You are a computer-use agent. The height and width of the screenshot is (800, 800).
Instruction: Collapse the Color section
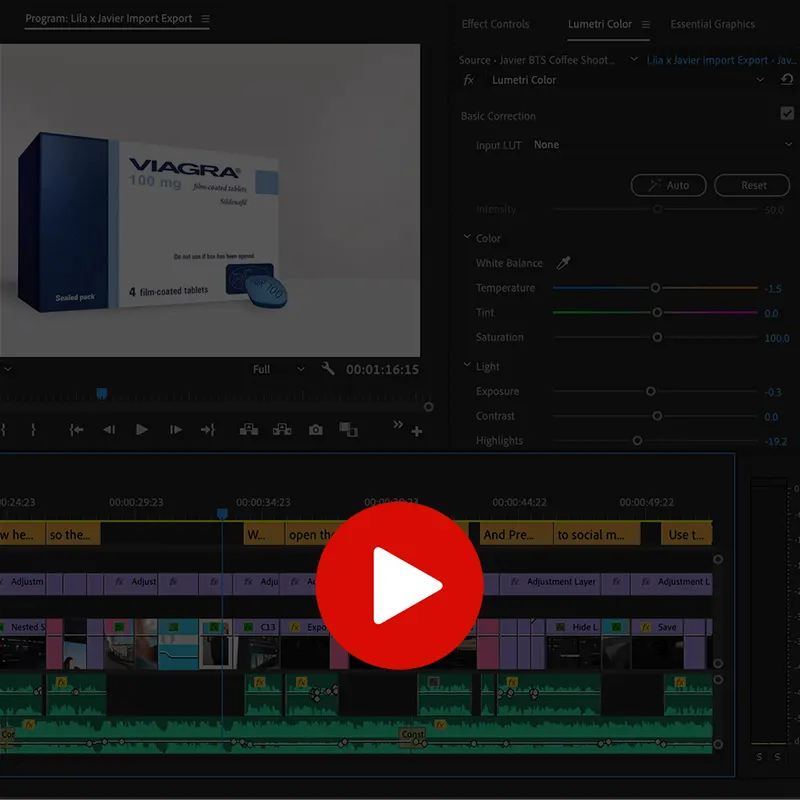coord(467,237)
